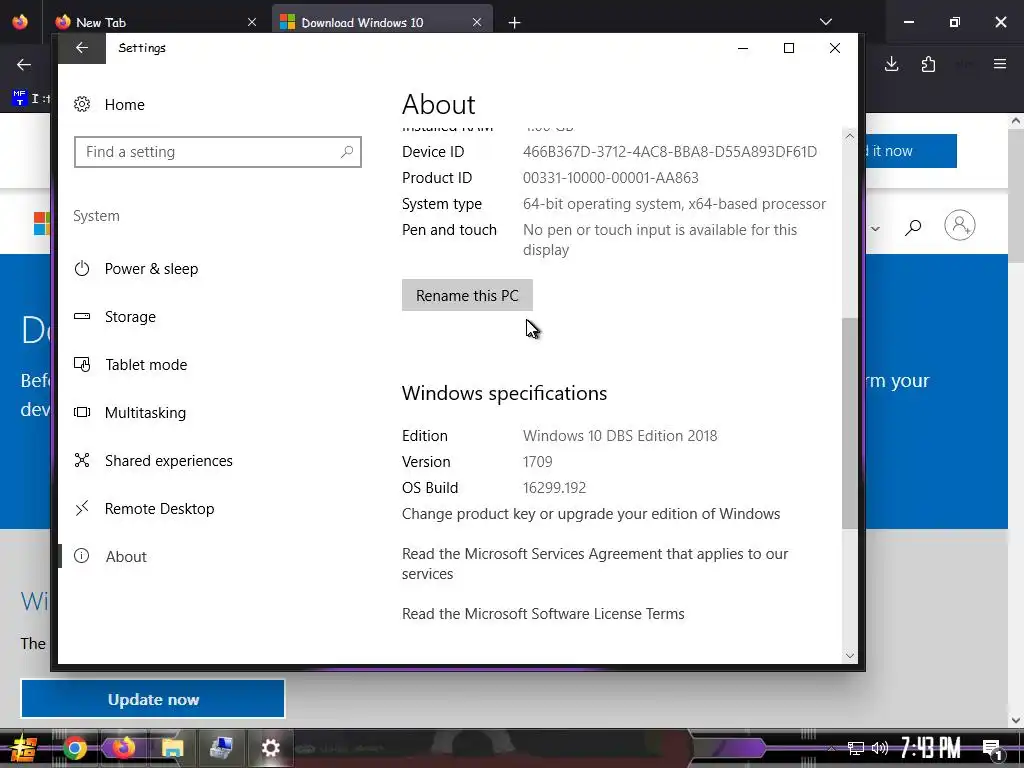Select the About info page
The height and width of the screenshot is (768, 1024).
click(x=125, y=556)
